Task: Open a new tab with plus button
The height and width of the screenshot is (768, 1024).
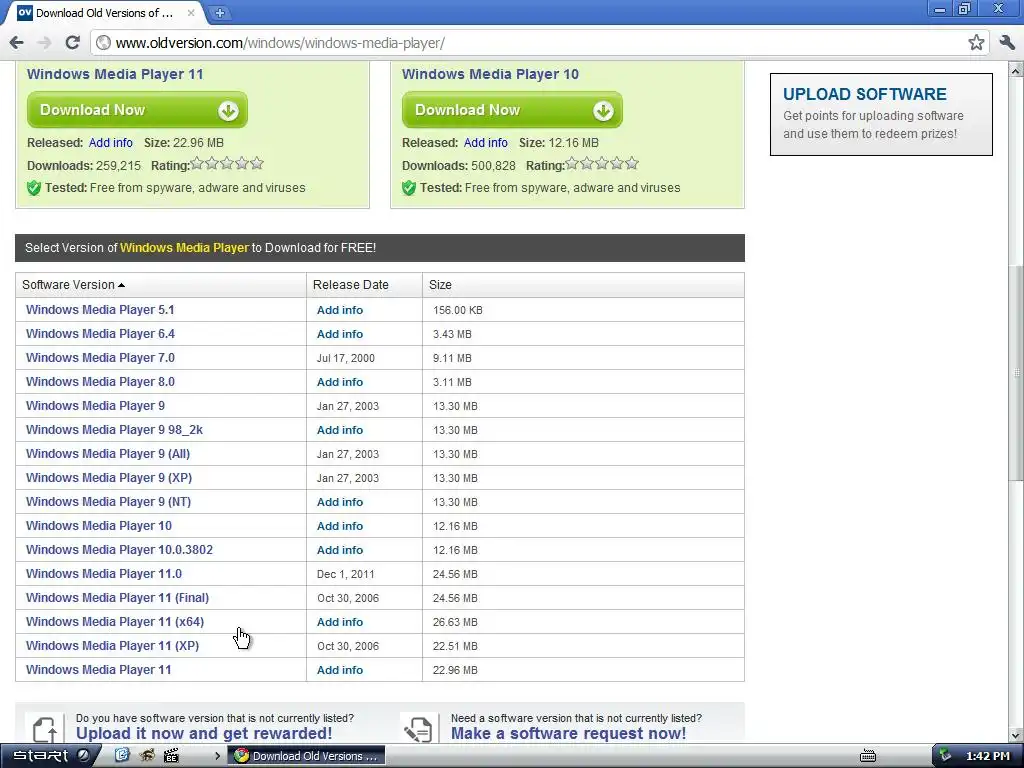Action: (x=220, y=12)
